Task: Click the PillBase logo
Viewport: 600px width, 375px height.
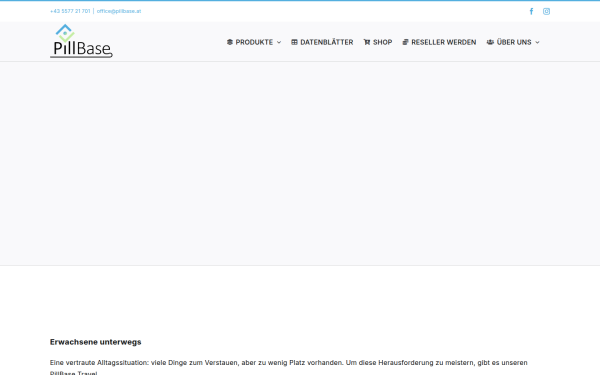Action: (x=81, y=41)
